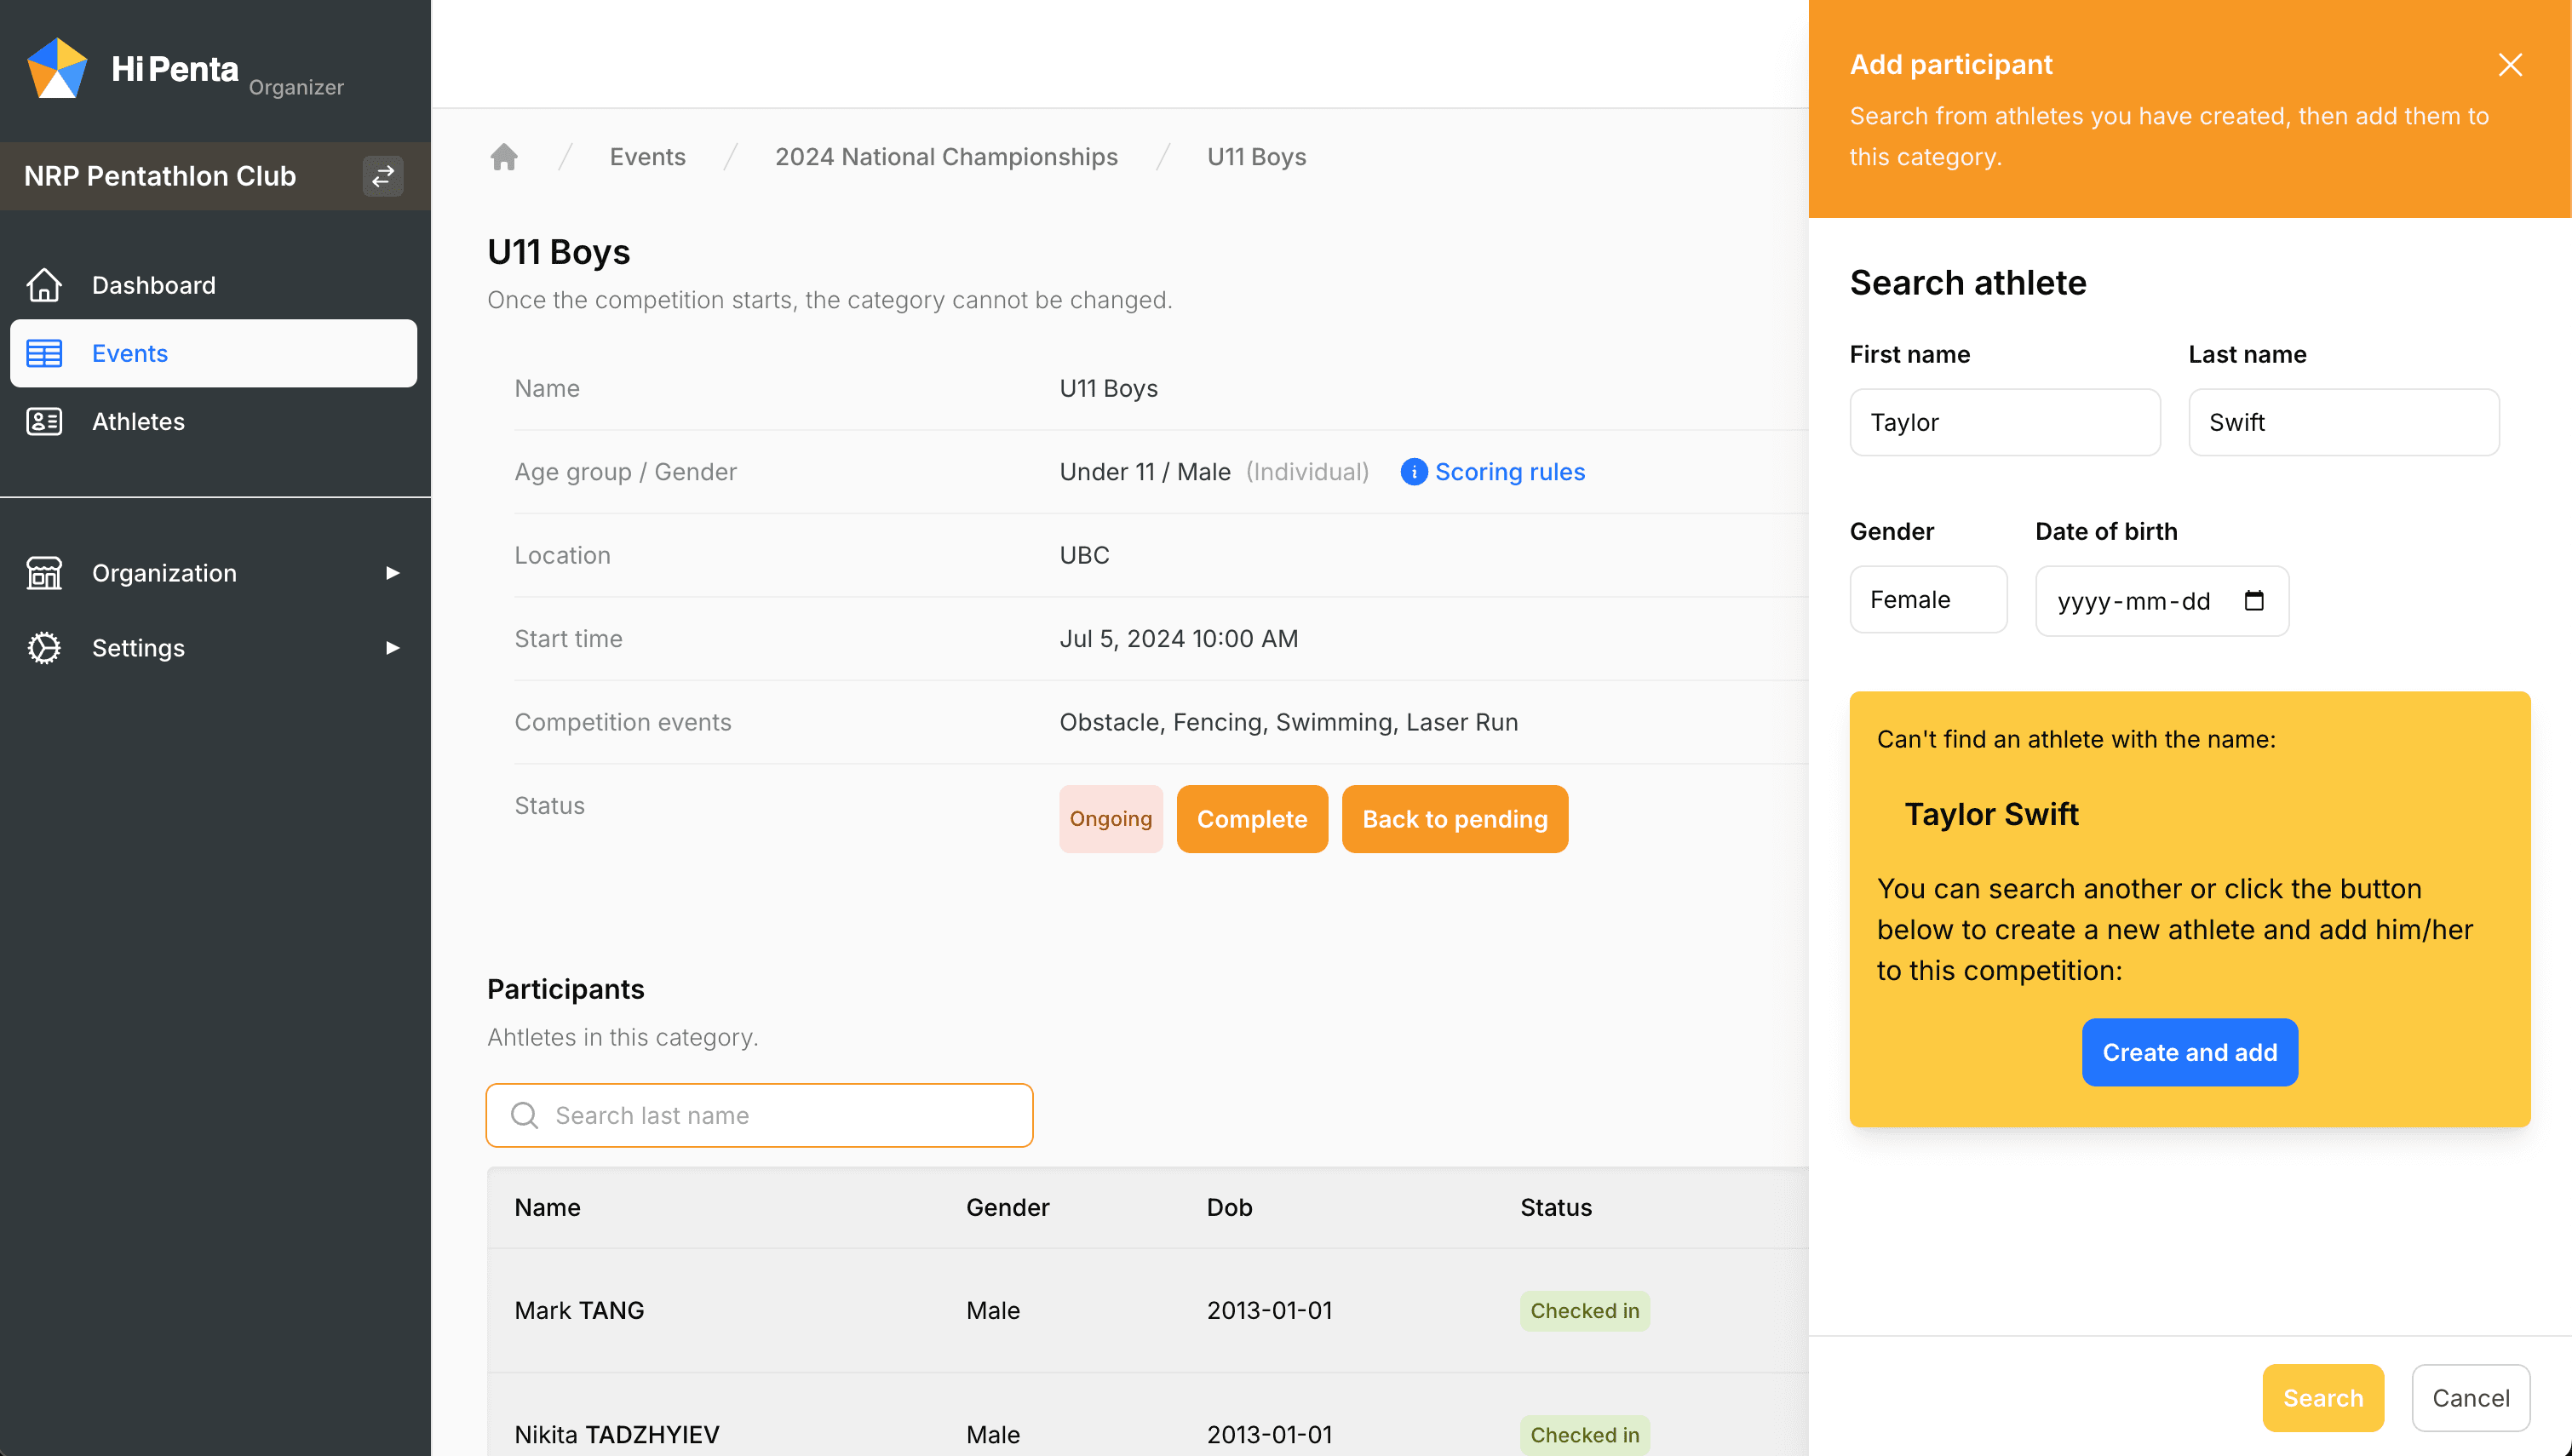Click the switch organization arrows icon

382,176
